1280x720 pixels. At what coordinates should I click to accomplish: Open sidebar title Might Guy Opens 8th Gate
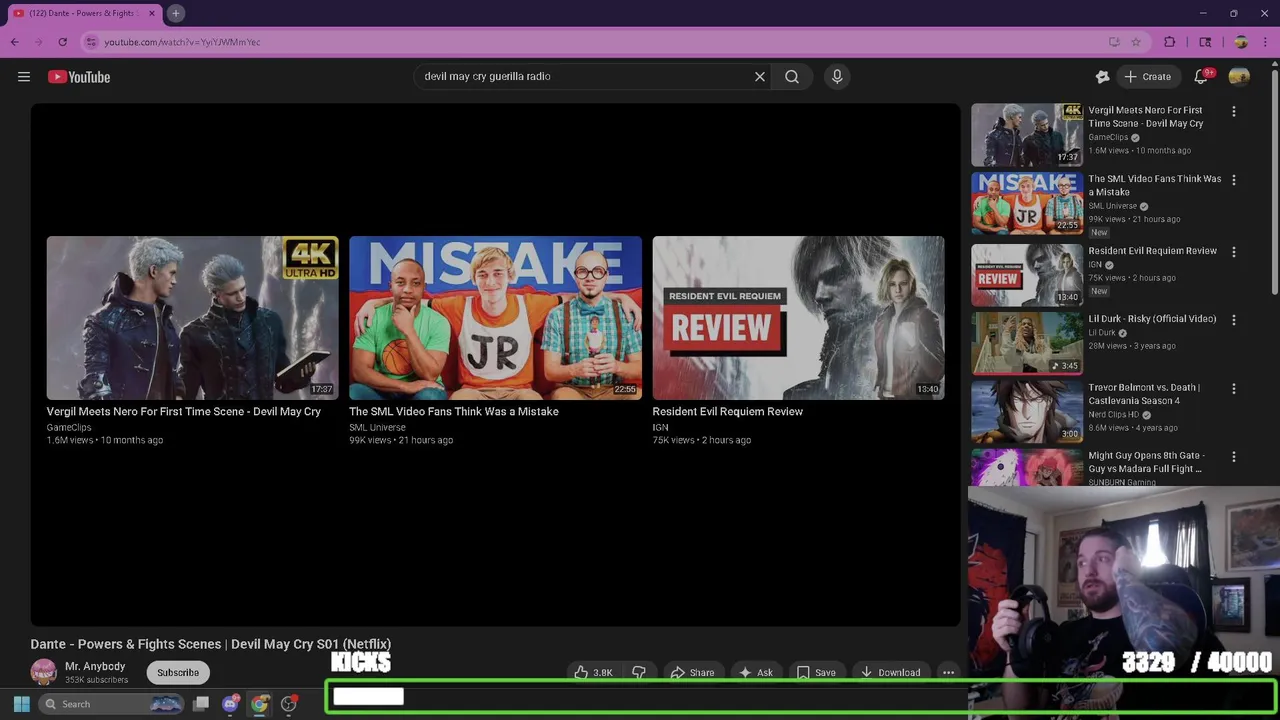1145,462
